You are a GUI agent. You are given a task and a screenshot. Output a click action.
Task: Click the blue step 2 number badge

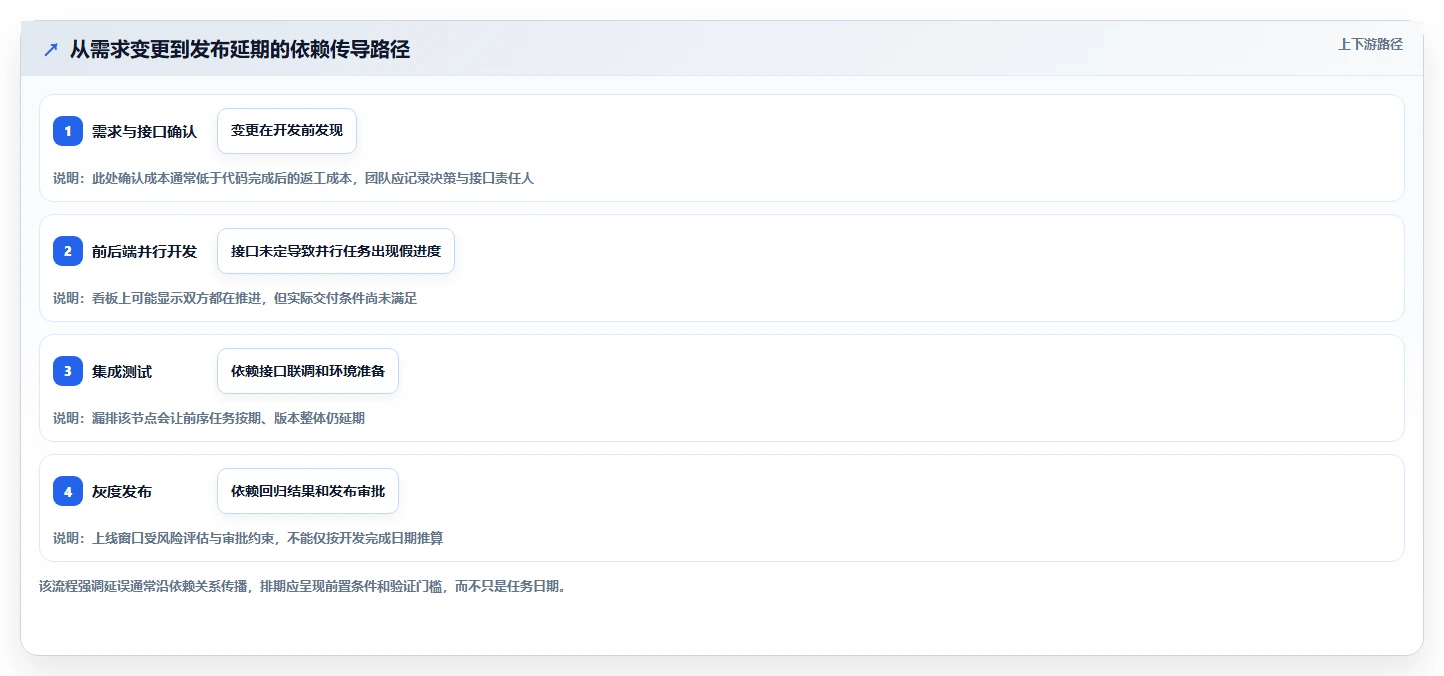[68, 251]
